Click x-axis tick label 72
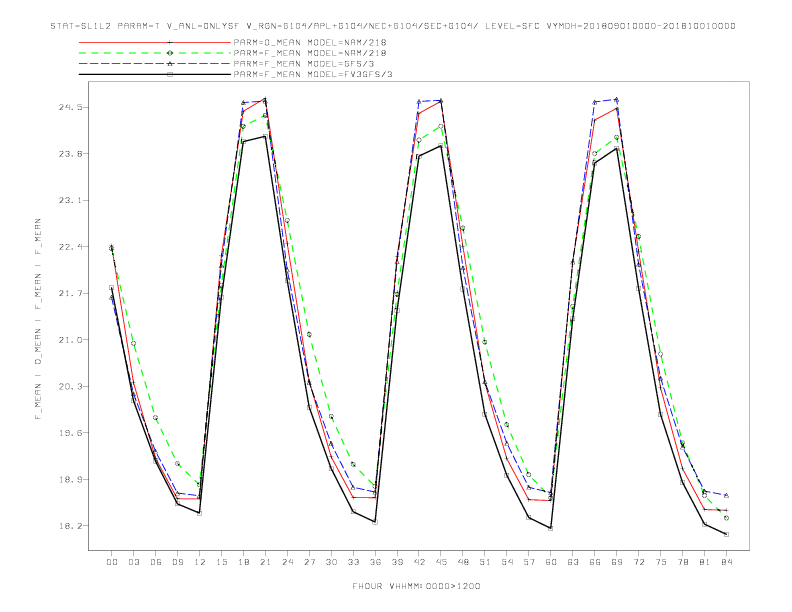The image size is (792, 612). tap(638, 562)
